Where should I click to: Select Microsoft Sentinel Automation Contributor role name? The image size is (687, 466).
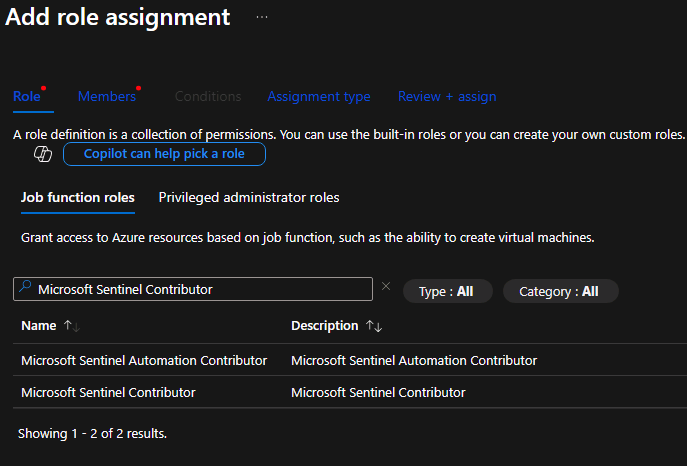click(x=144, y=360)
